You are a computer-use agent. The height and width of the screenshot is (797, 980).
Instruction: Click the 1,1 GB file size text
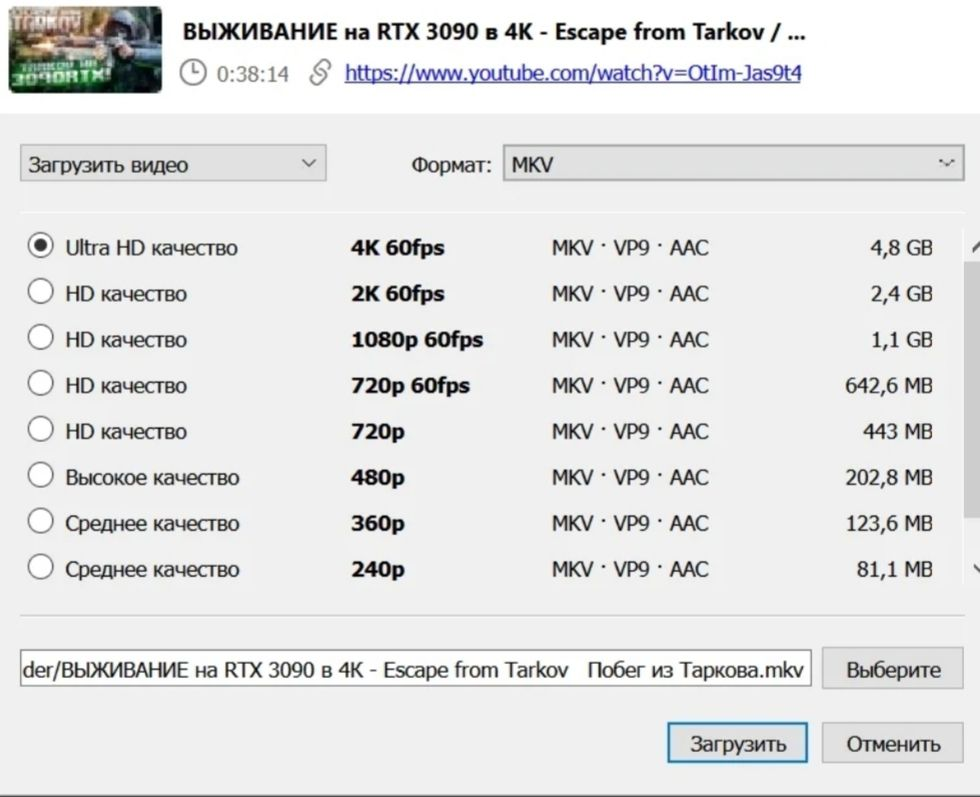(x=901, y=339)
